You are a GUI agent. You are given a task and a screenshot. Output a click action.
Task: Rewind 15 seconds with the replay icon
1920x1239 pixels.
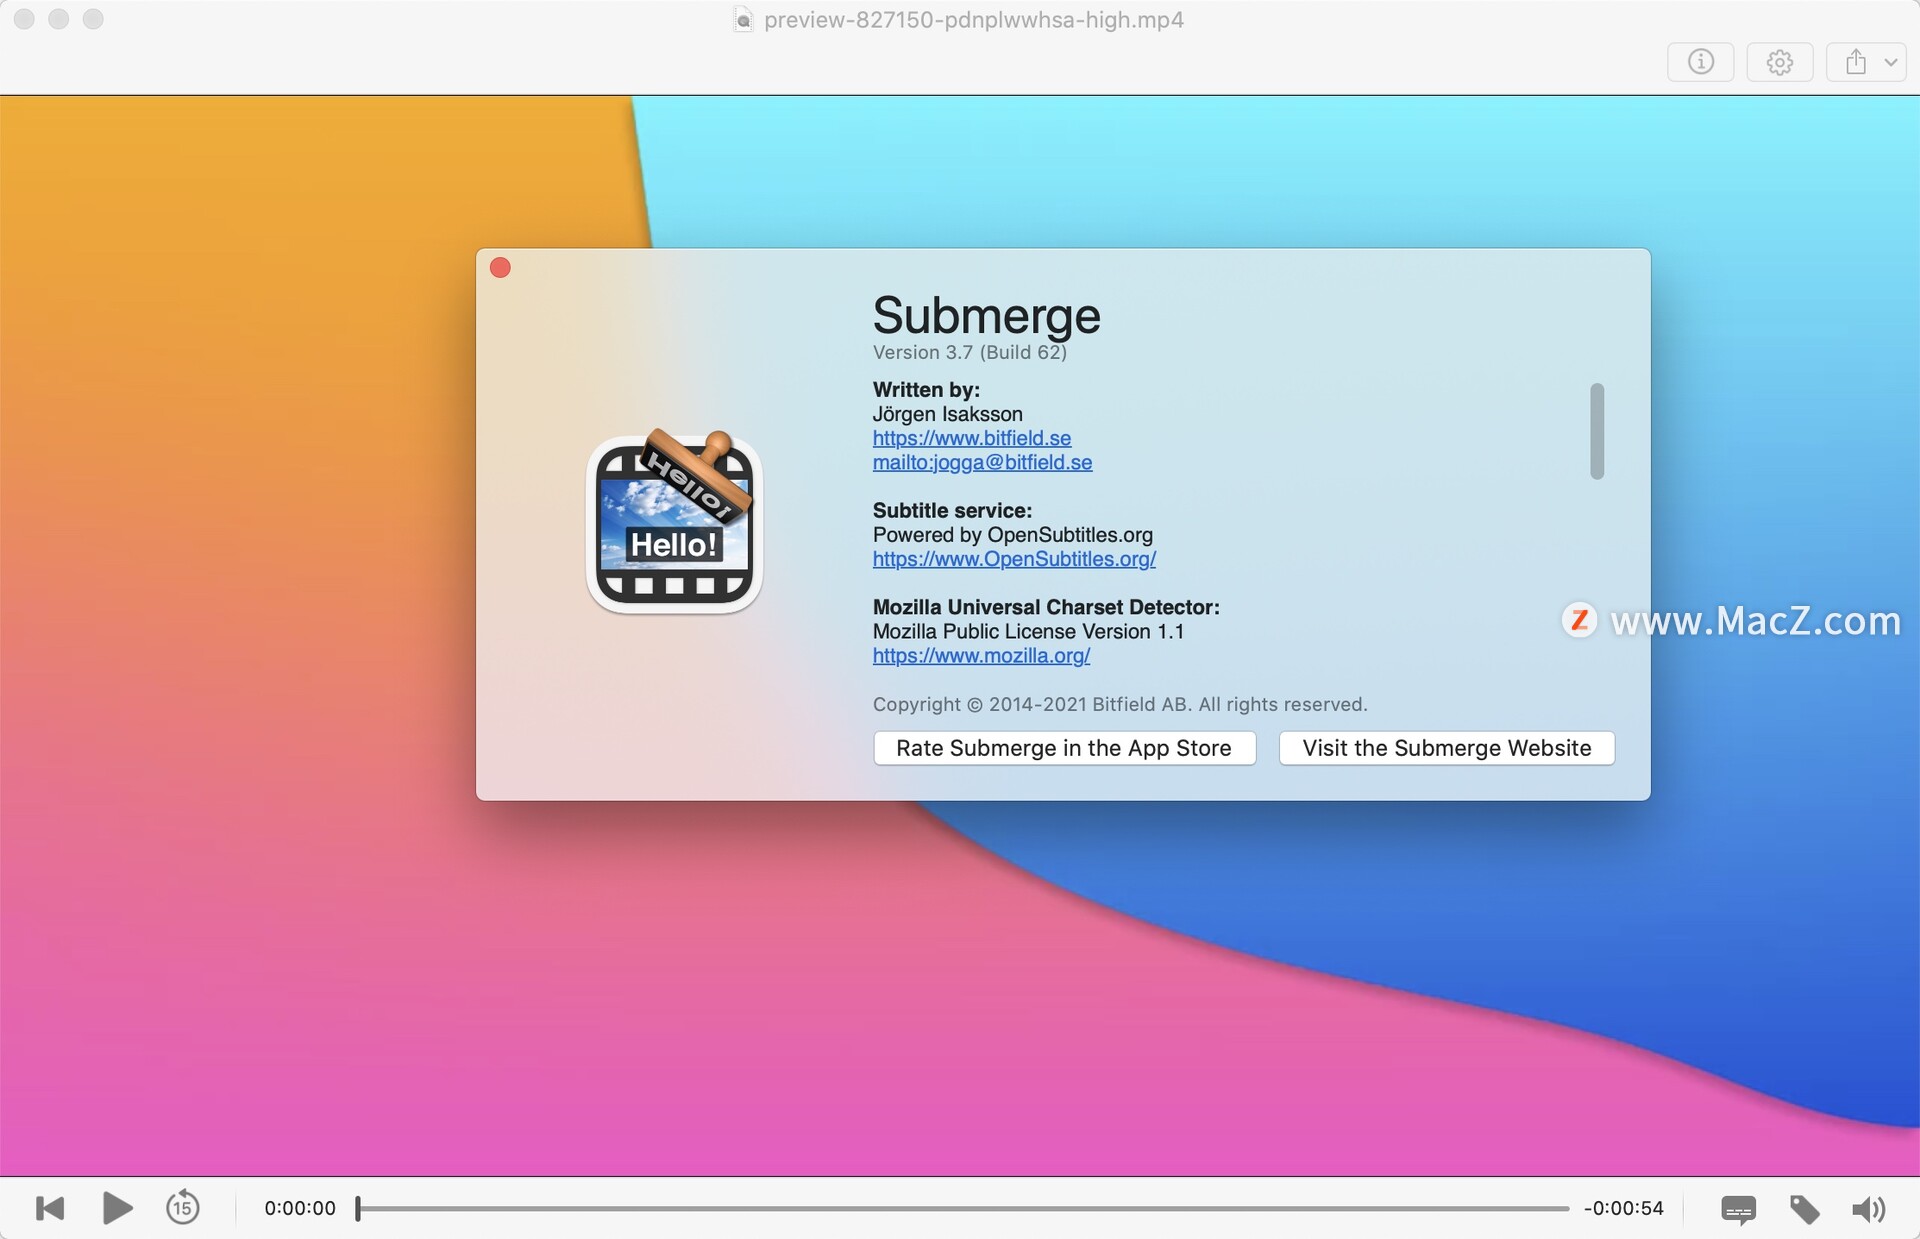pyautogui.click(x=182, y=1207)
